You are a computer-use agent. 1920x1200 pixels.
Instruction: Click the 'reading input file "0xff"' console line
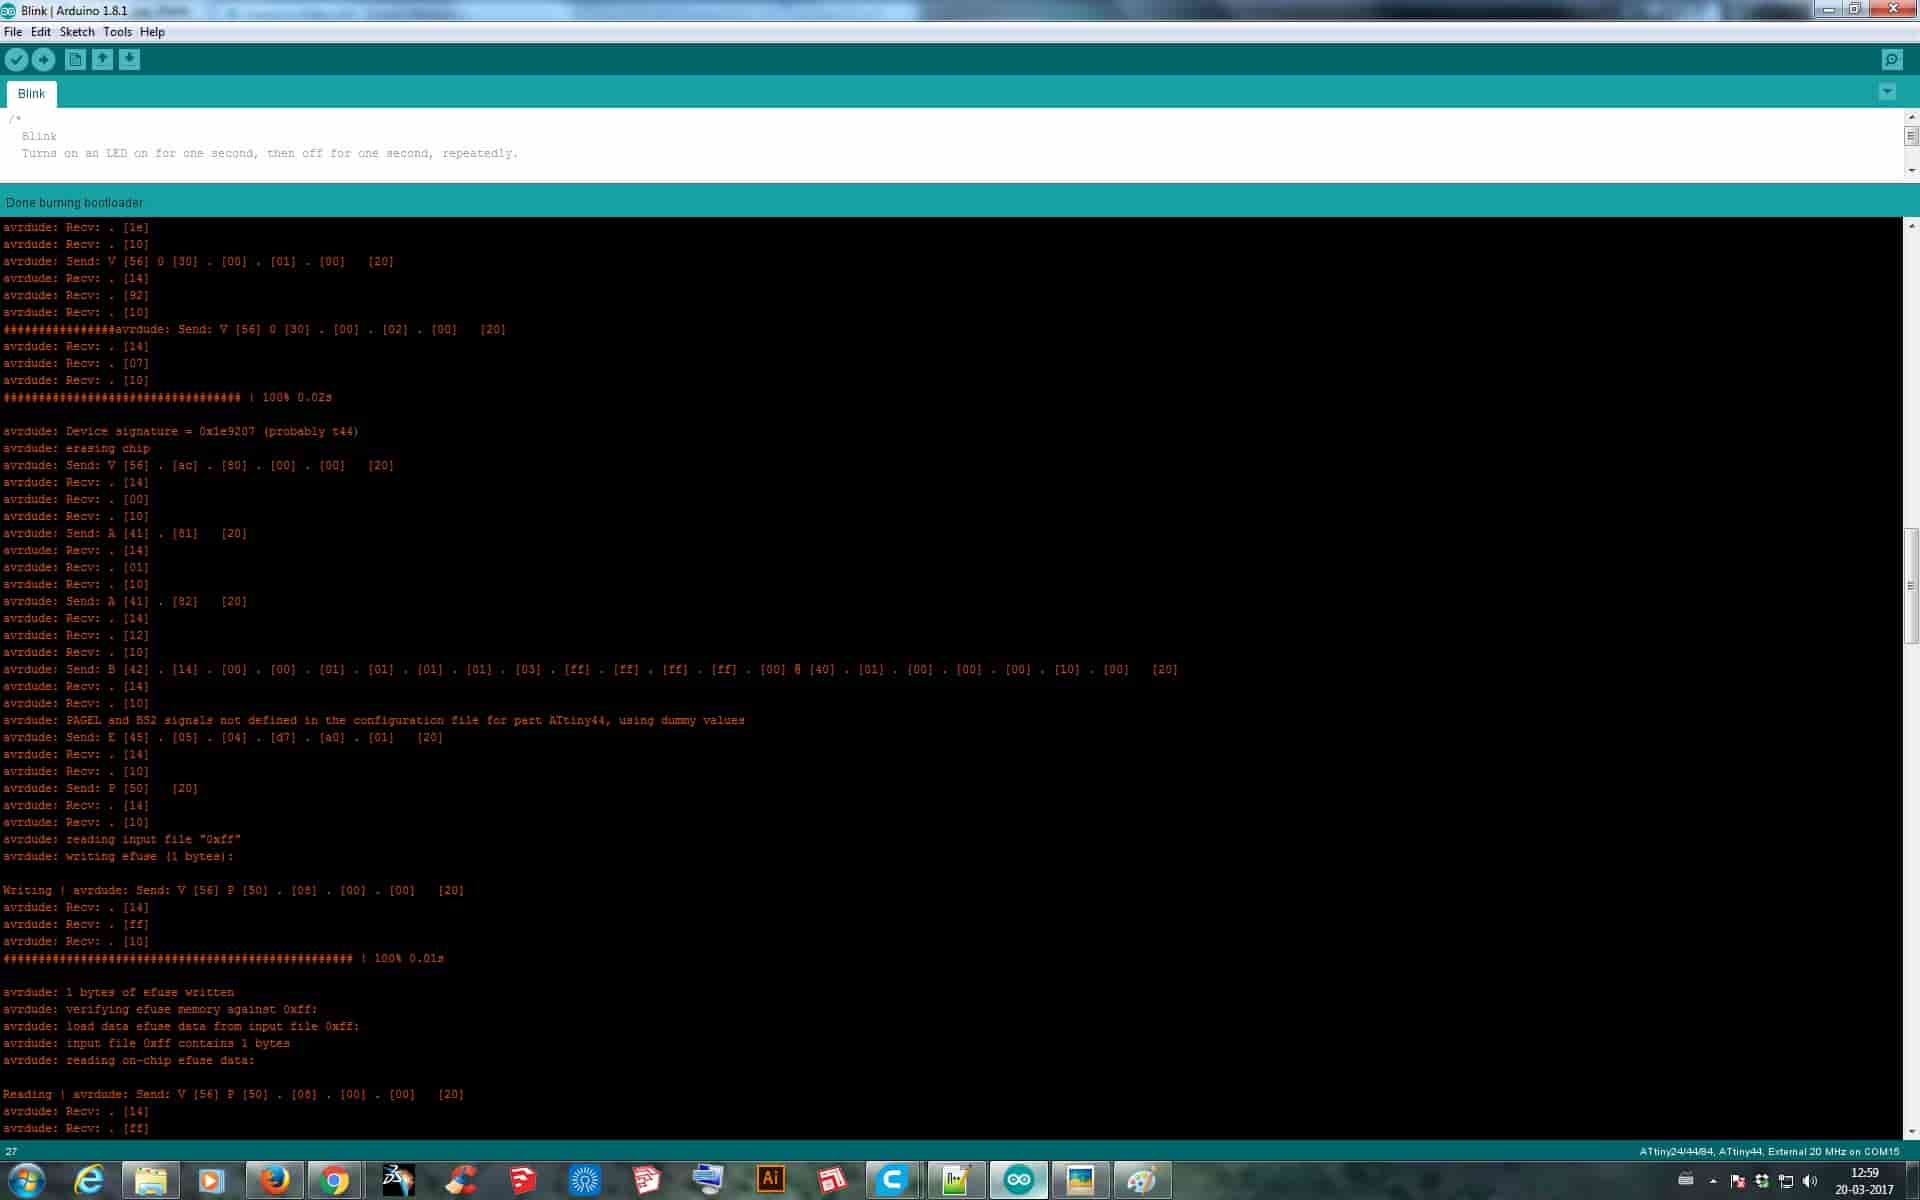click(x=122, y=840)
